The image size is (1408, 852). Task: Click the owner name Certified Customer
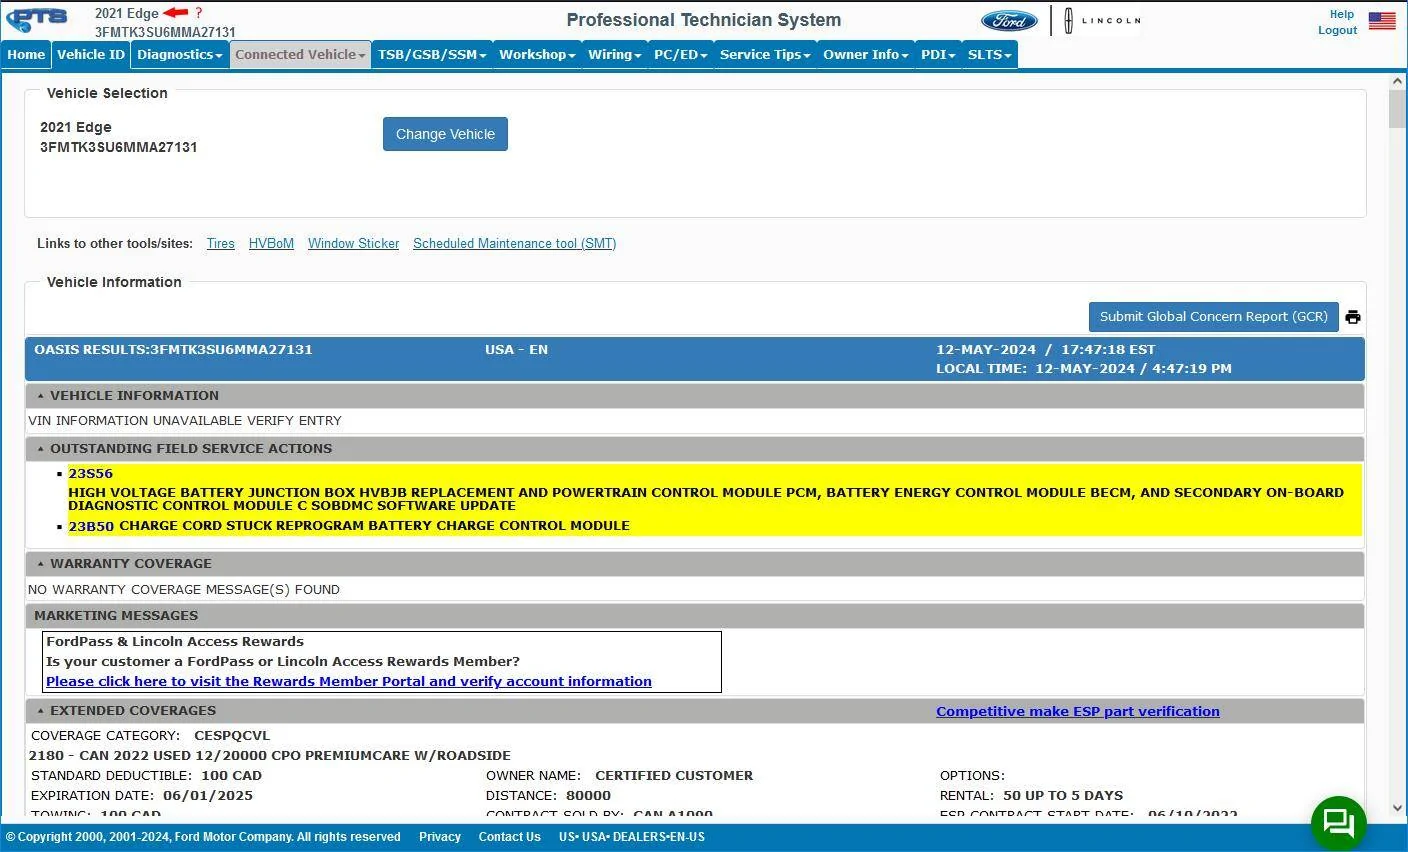pyautogui.click(x=674, y=776)
